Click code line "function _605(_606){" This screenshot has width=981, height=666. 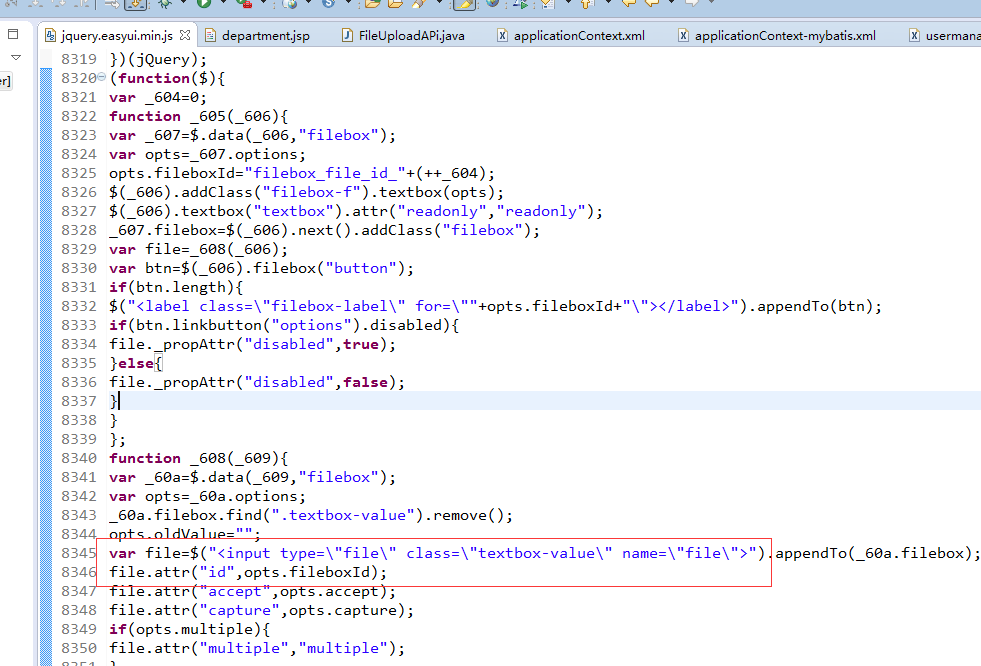tap(198, 116)
